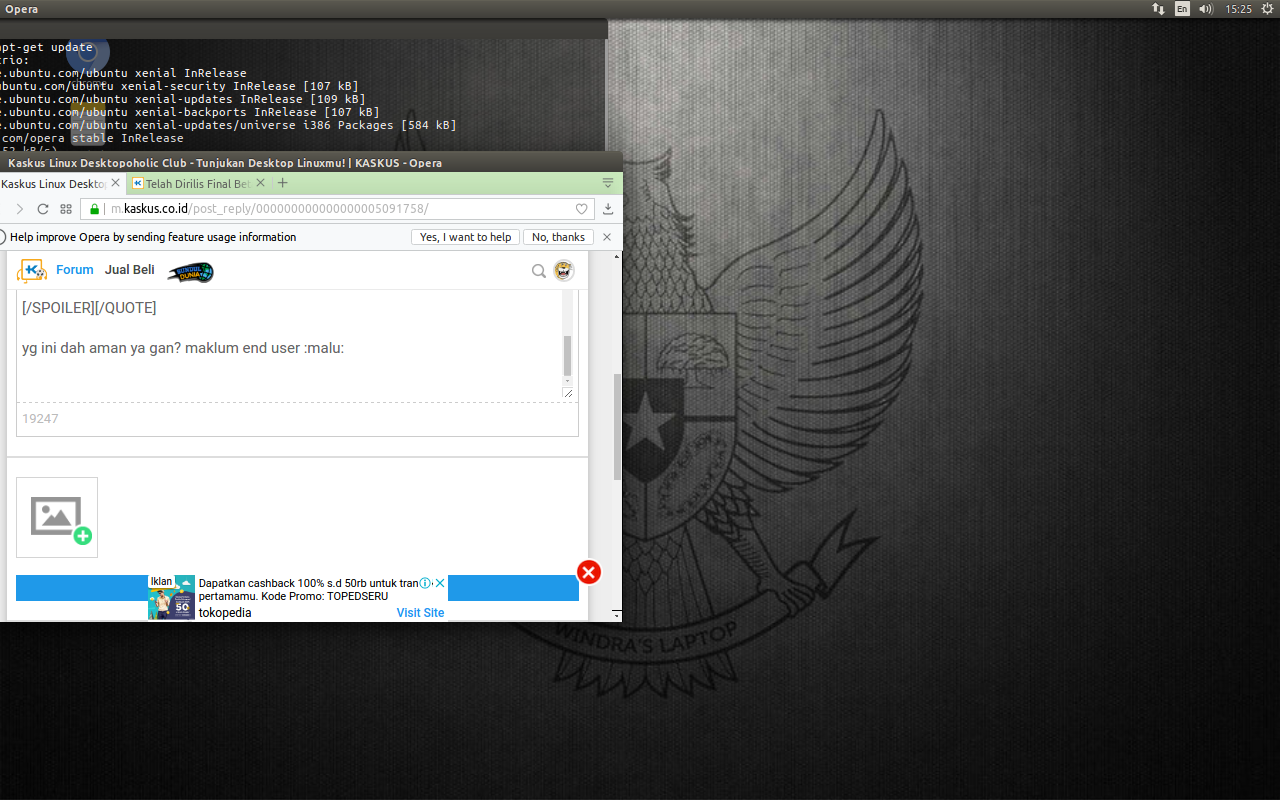Click the reply textarea inner scrollbar
1280x800 pixels.
(567, 355)
